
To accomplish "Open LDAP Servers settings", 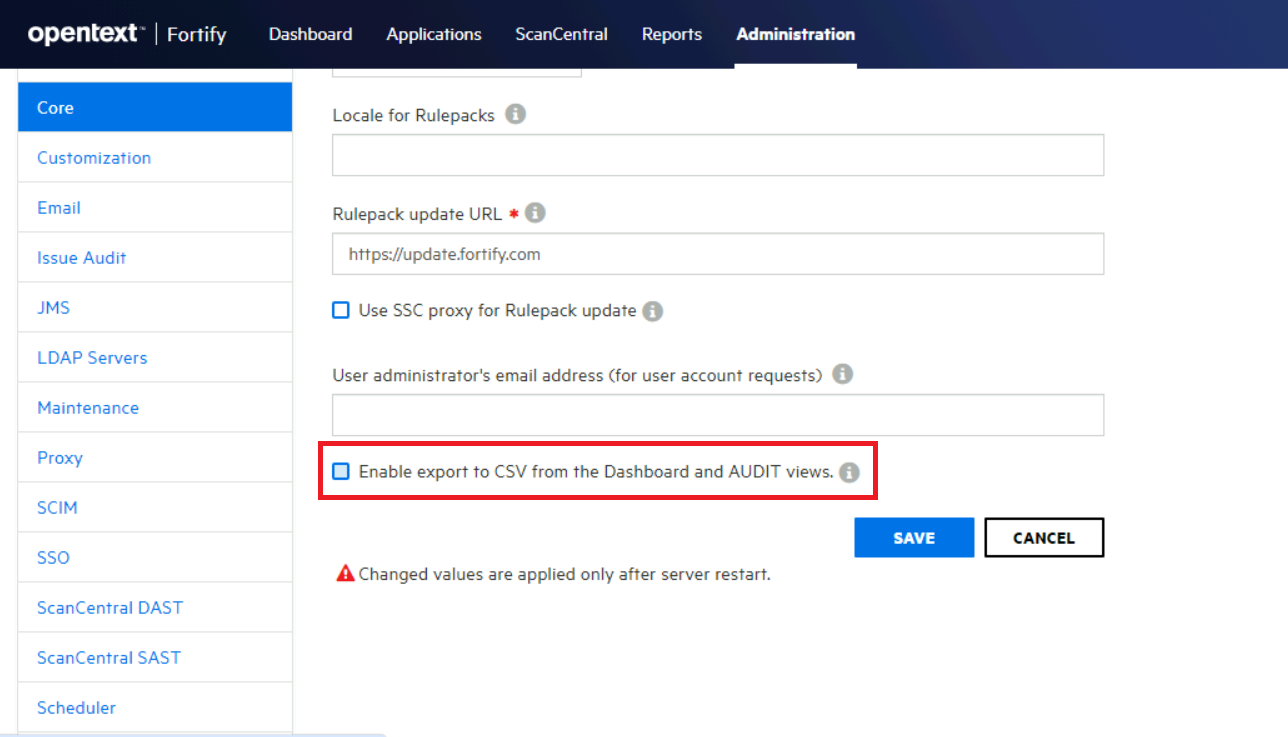I will tap(155, 357).
